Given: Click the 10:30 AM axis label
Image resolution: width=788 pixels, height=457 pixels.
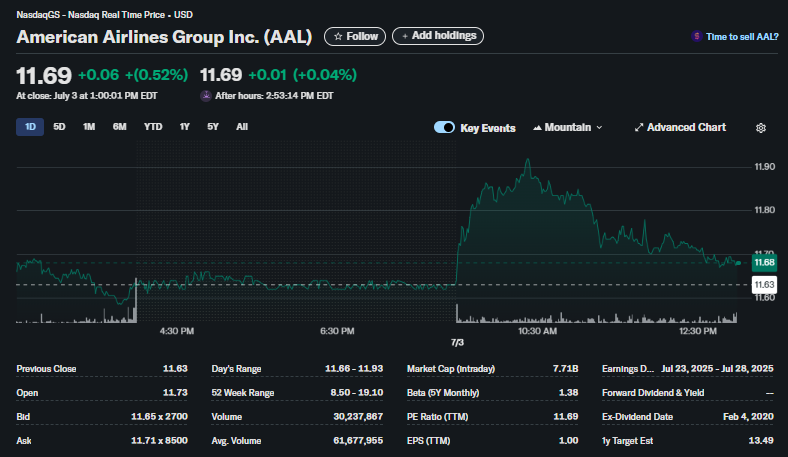Looking at the screenshot, I should tap(537, 331).
